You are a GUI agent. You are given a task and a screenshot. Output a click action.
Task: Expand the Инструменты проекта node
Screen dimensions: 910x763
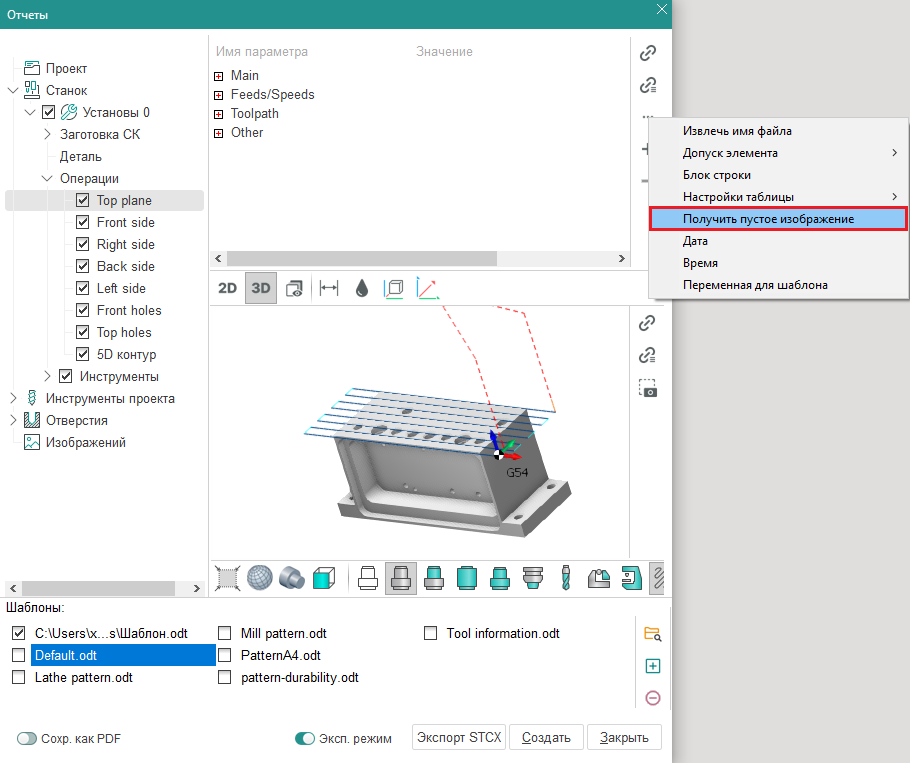(x=13, y=398)
